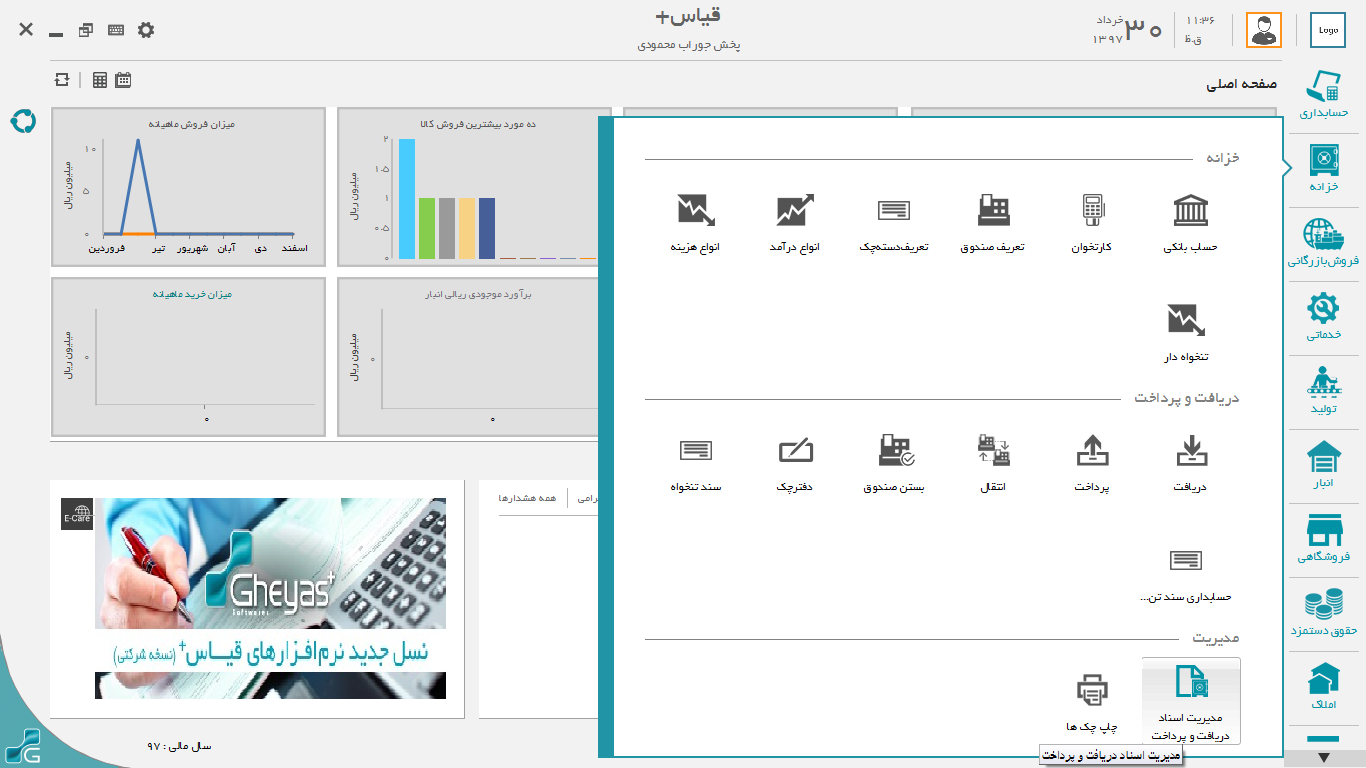Open the میزان خرید ماهیانه chart
The width and height of the screenshot is (1366, 768).
[188, 357]
